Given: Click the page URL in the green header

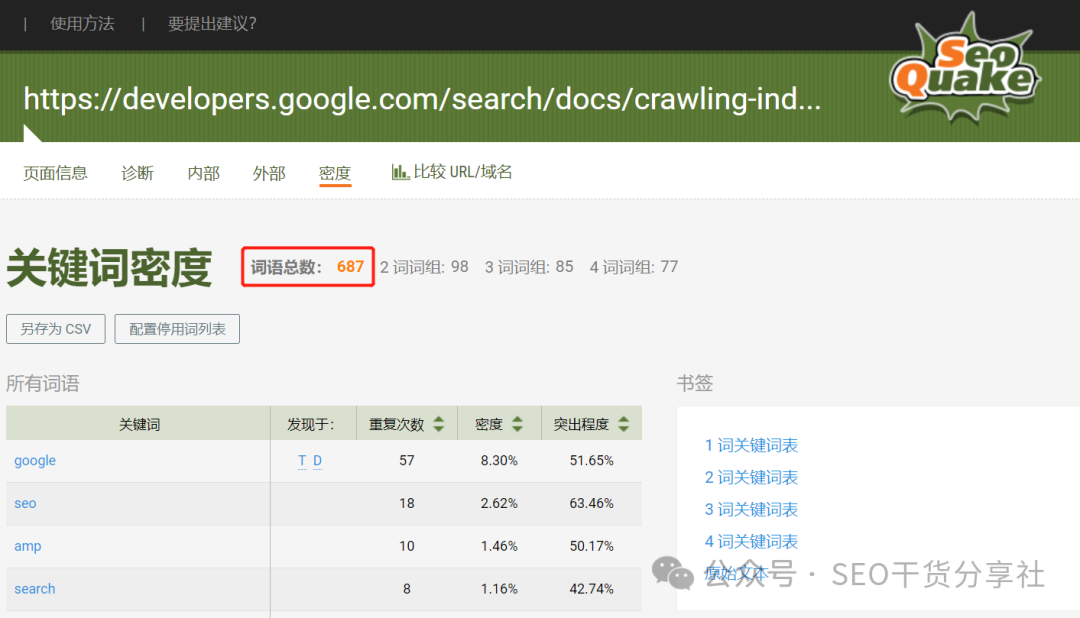Looking at the screenshot, I should [422, 99].
